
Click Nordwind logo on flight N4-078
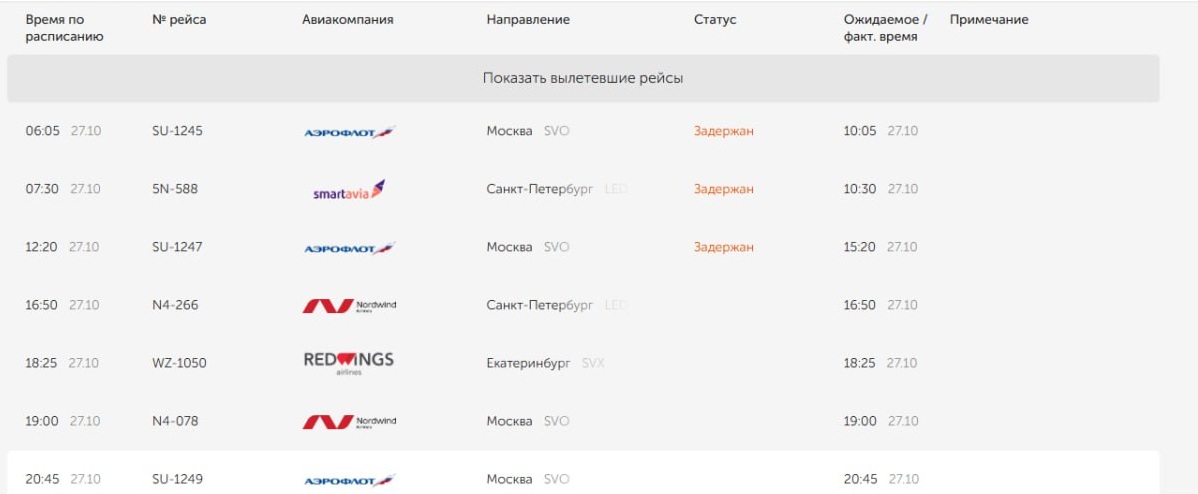pos(349,422)
